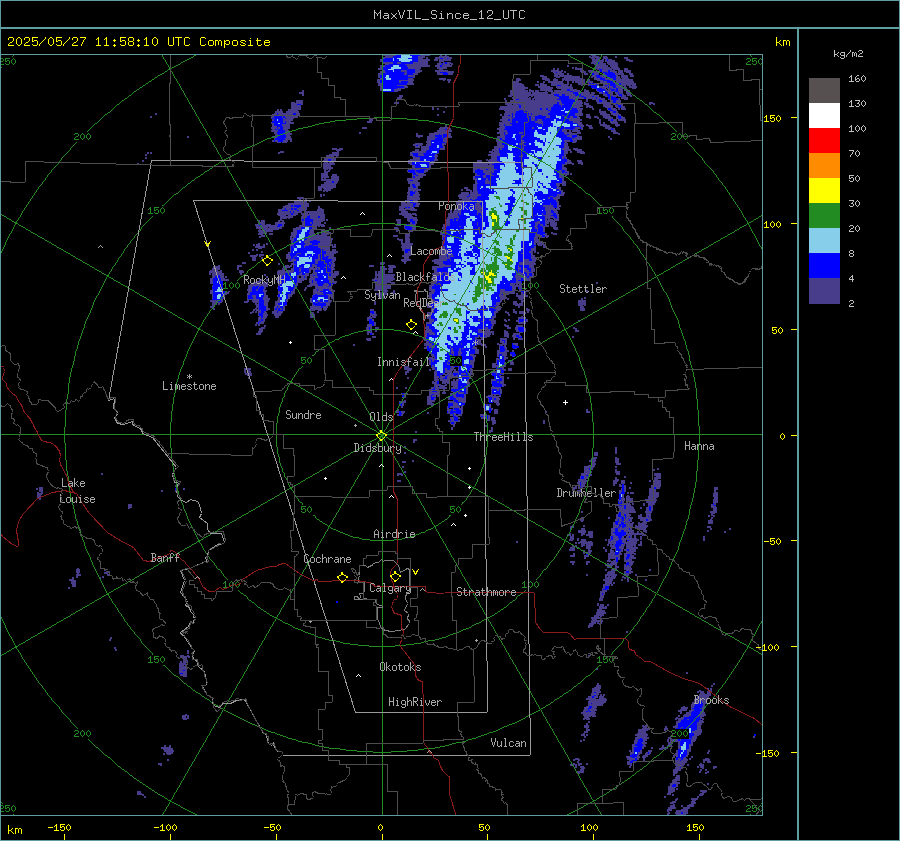Click the 130 value in the legend
Image resolution: width=900 pixels, height=841 pixels.
click(x=857, y=103)
